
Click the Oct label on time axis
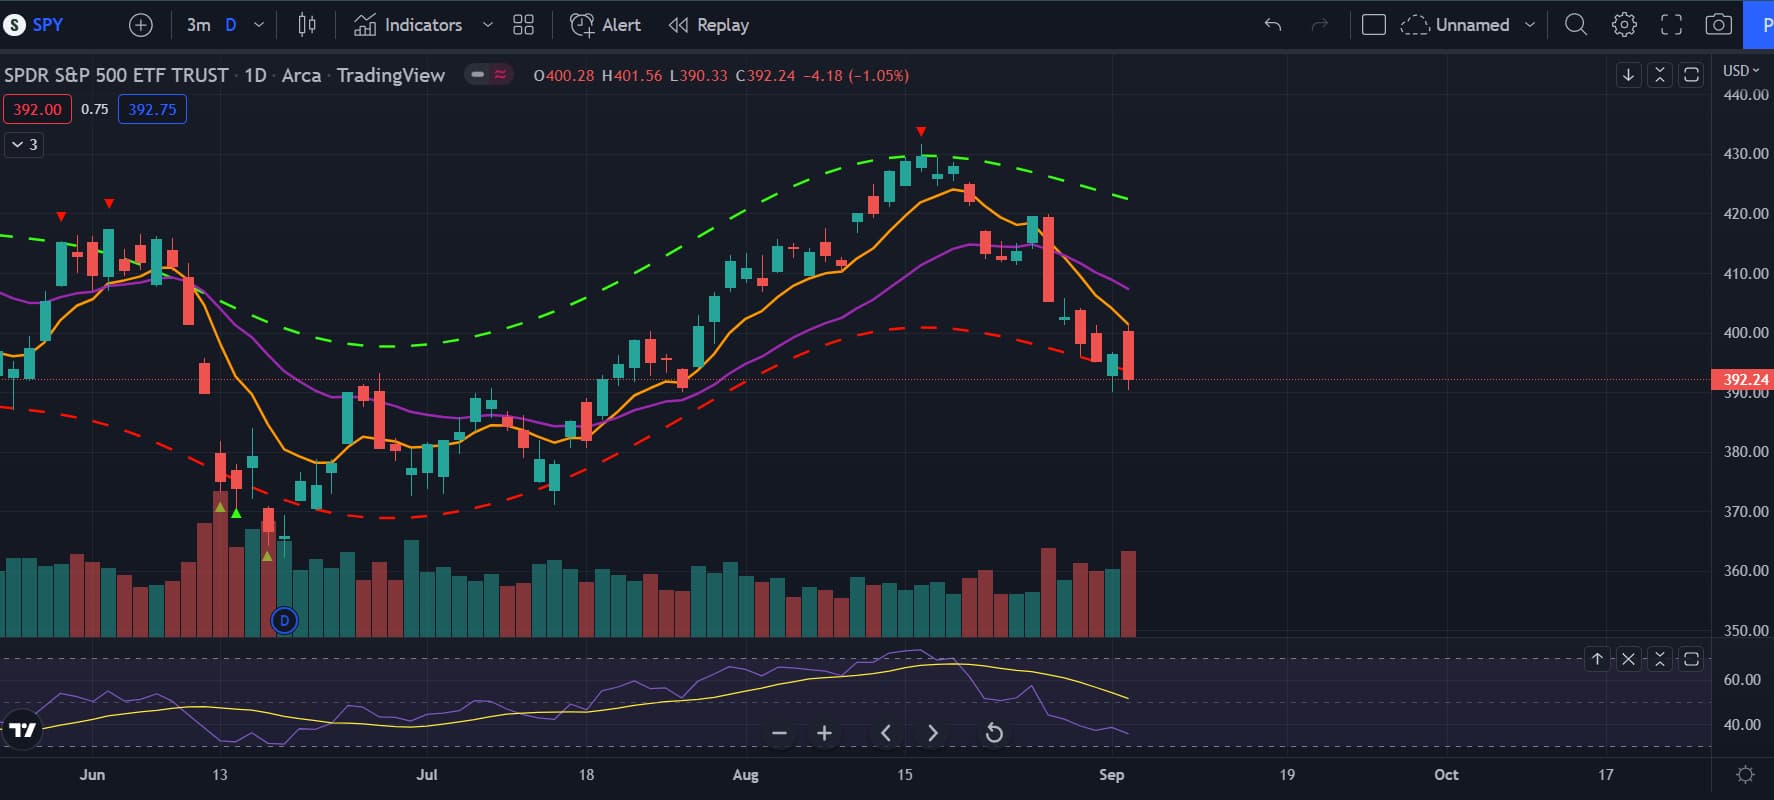(x=1446, y=775)
